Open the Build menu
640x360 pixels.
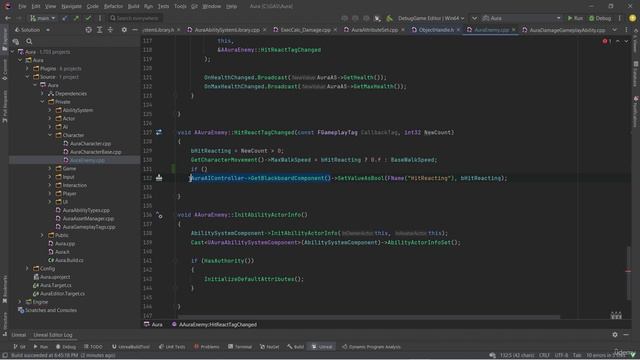click(133, 7)
